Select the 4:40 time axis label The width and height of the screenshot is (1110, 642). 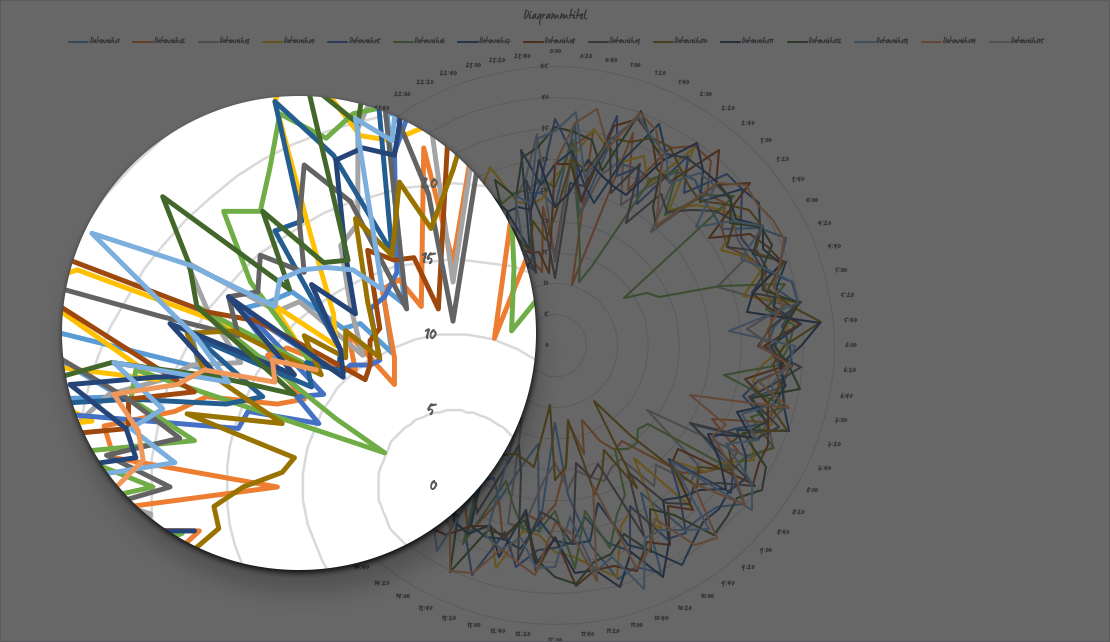click(834, 246)
